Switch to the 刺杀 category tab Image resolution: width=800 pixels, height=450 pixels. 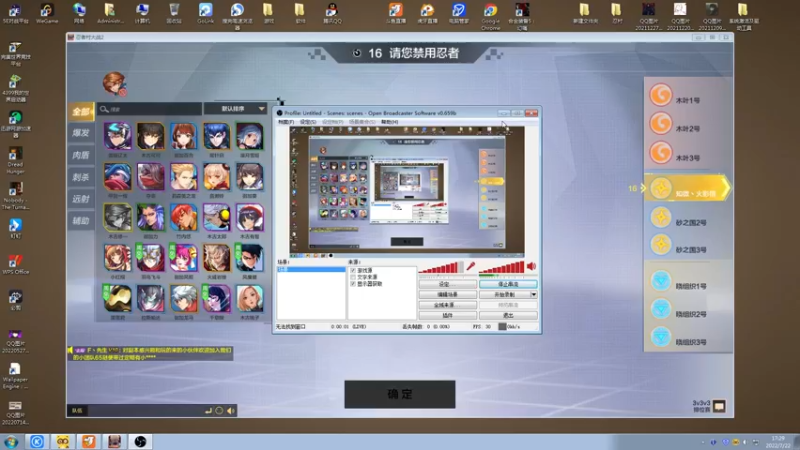[81, 177]
